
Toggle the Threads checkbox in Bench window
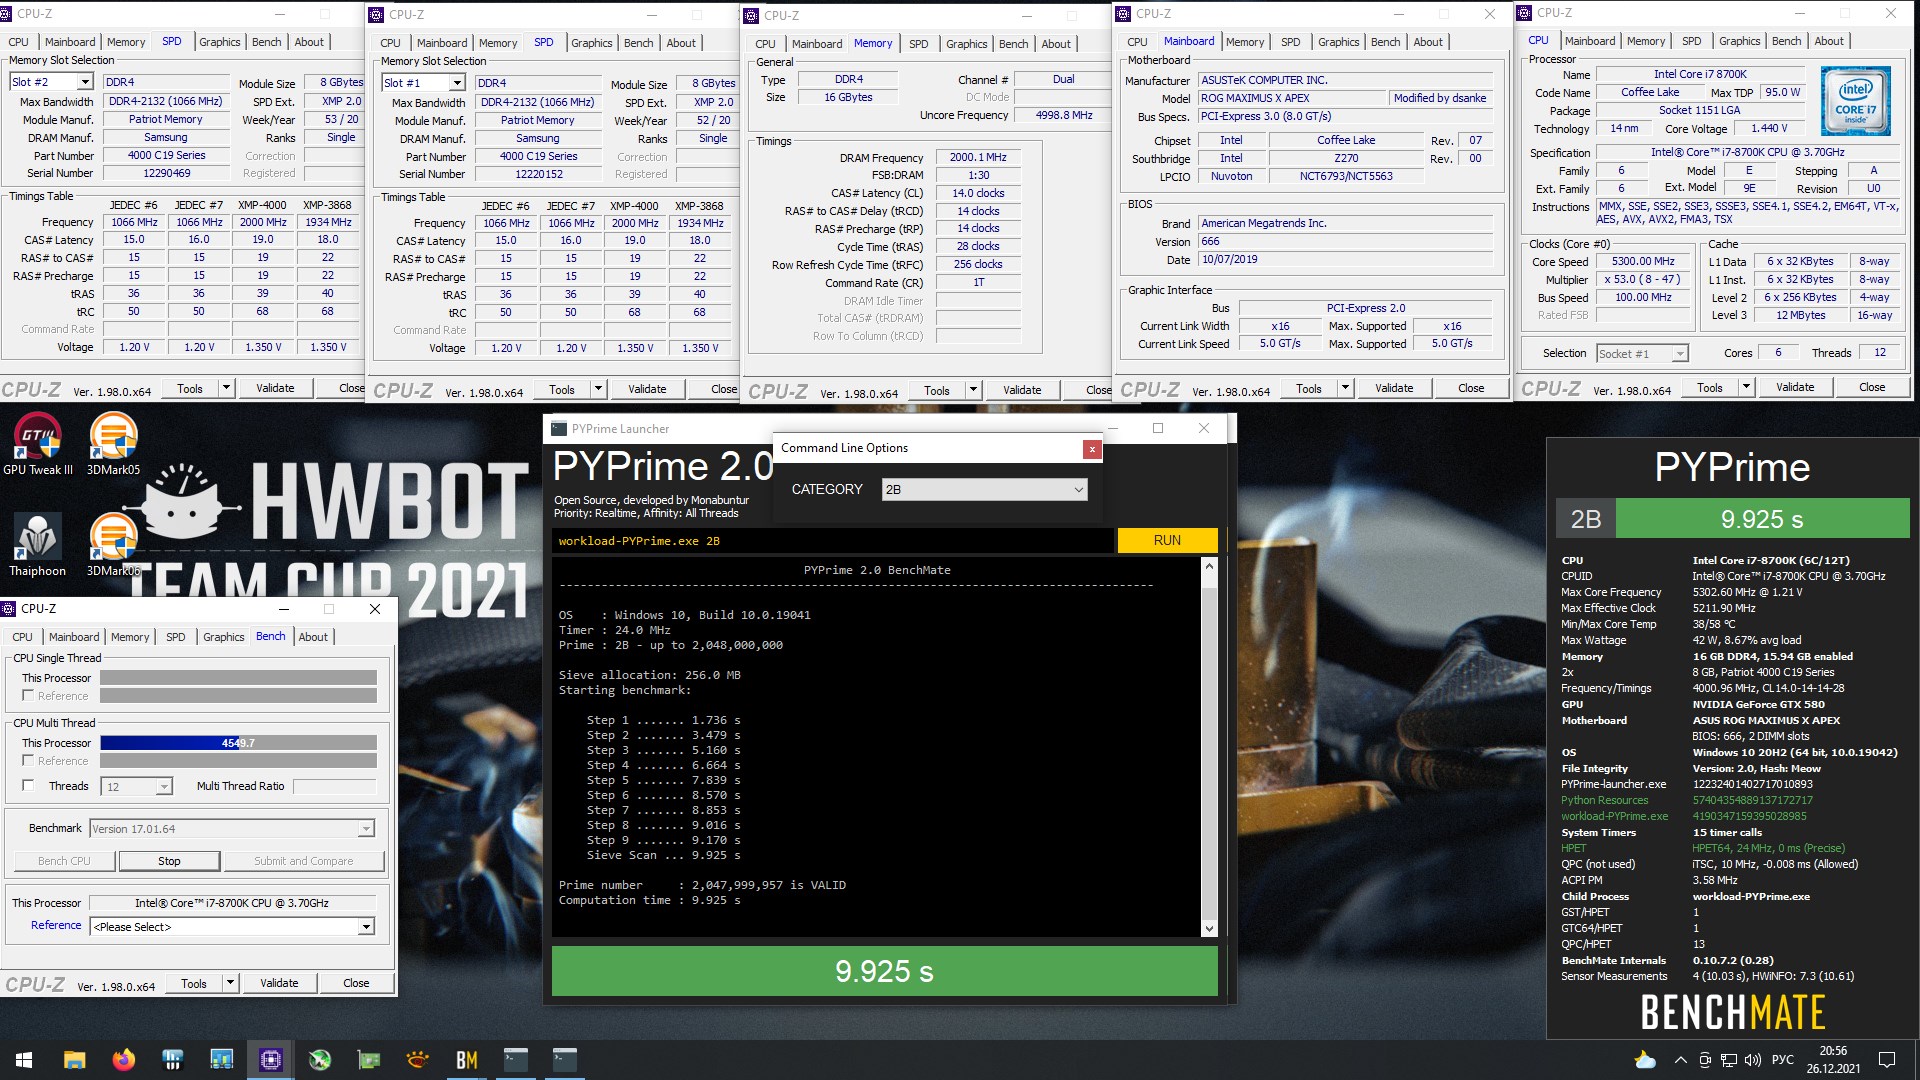point(28,786)
